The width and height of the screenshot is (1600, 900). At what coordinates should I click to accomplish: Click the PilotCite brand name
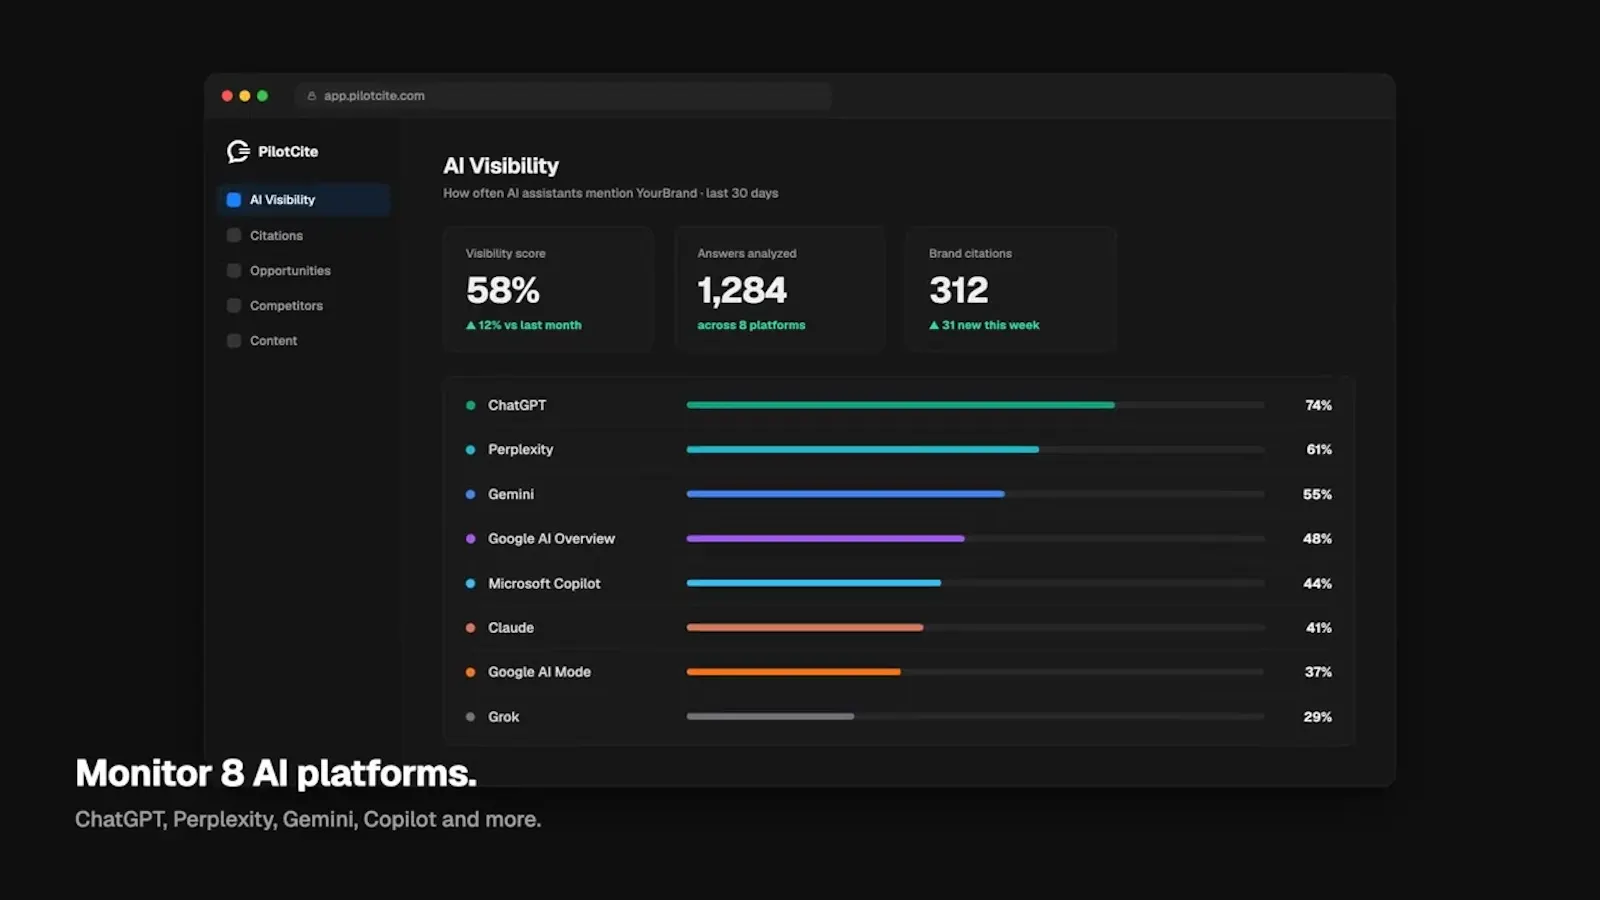tap(288, 151)
